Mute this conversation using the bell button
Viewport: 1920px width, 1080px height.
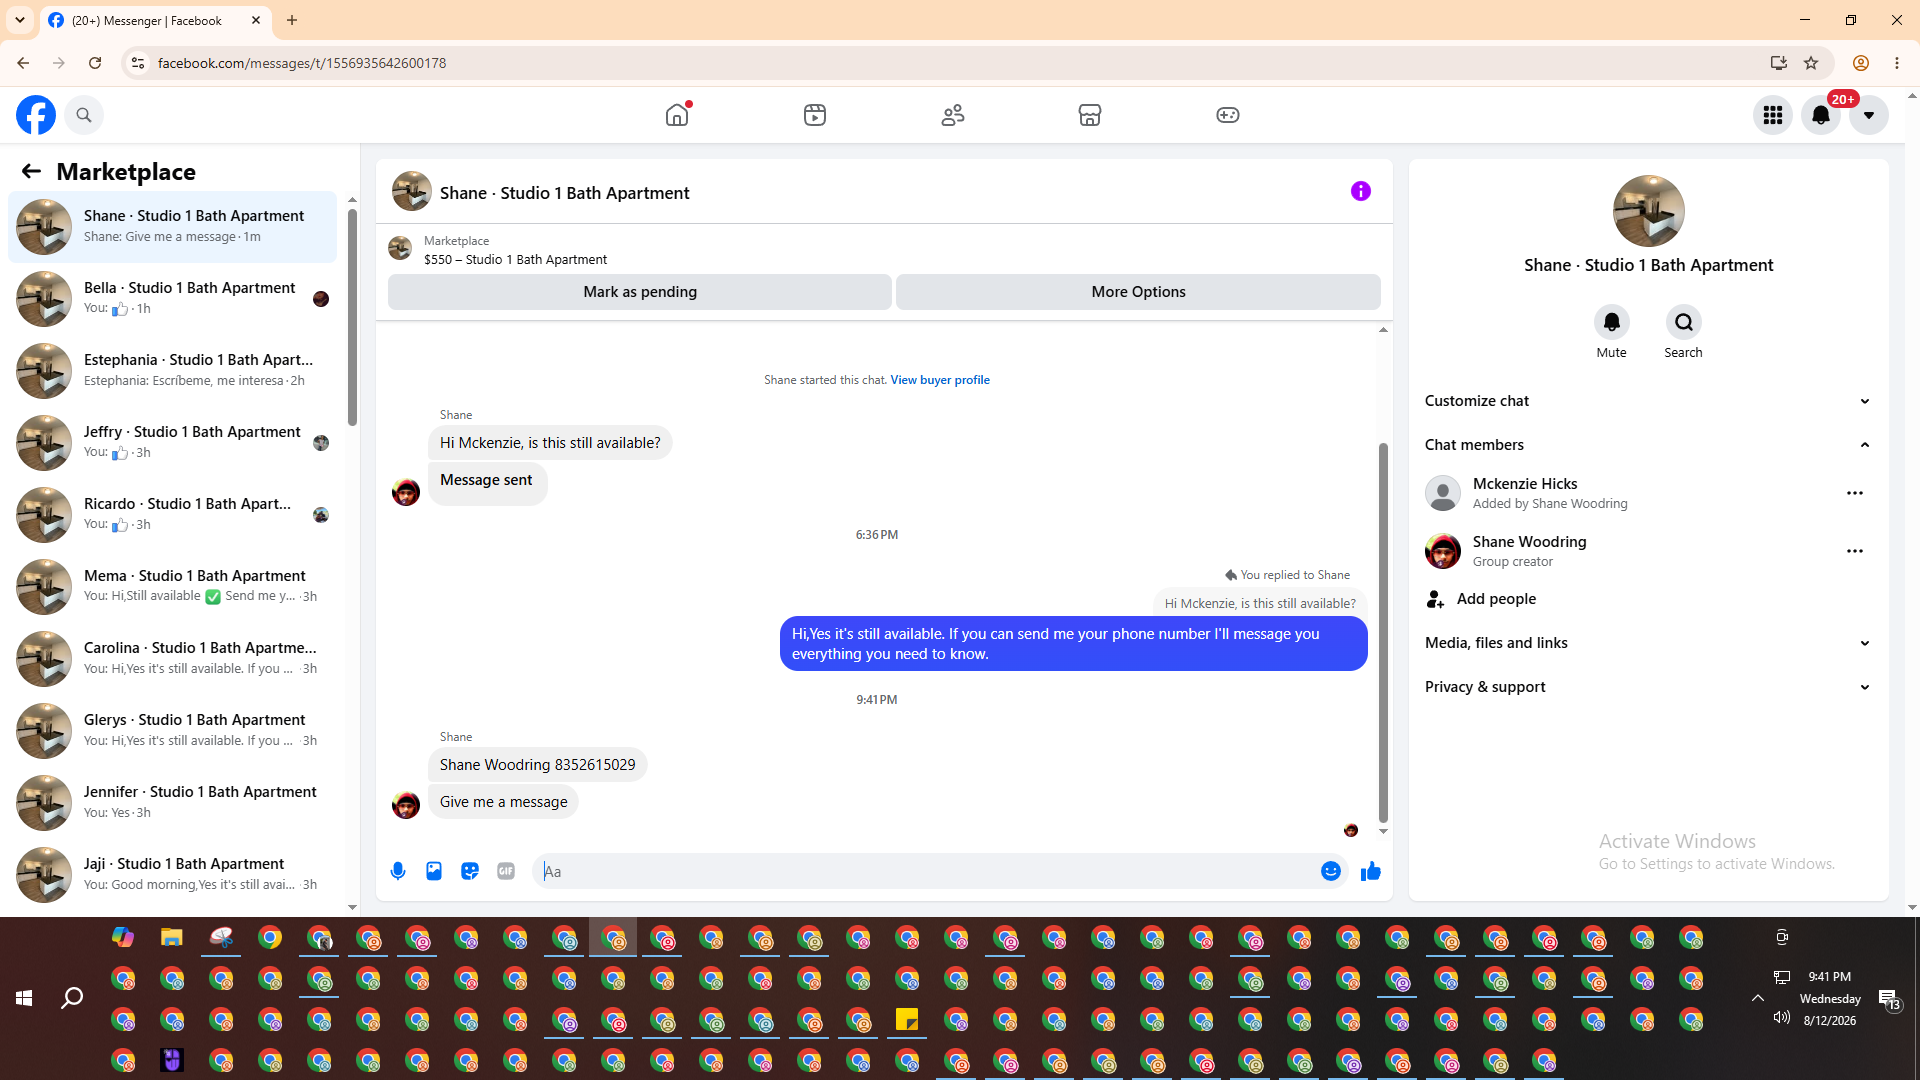click(x=1612, y=322)
